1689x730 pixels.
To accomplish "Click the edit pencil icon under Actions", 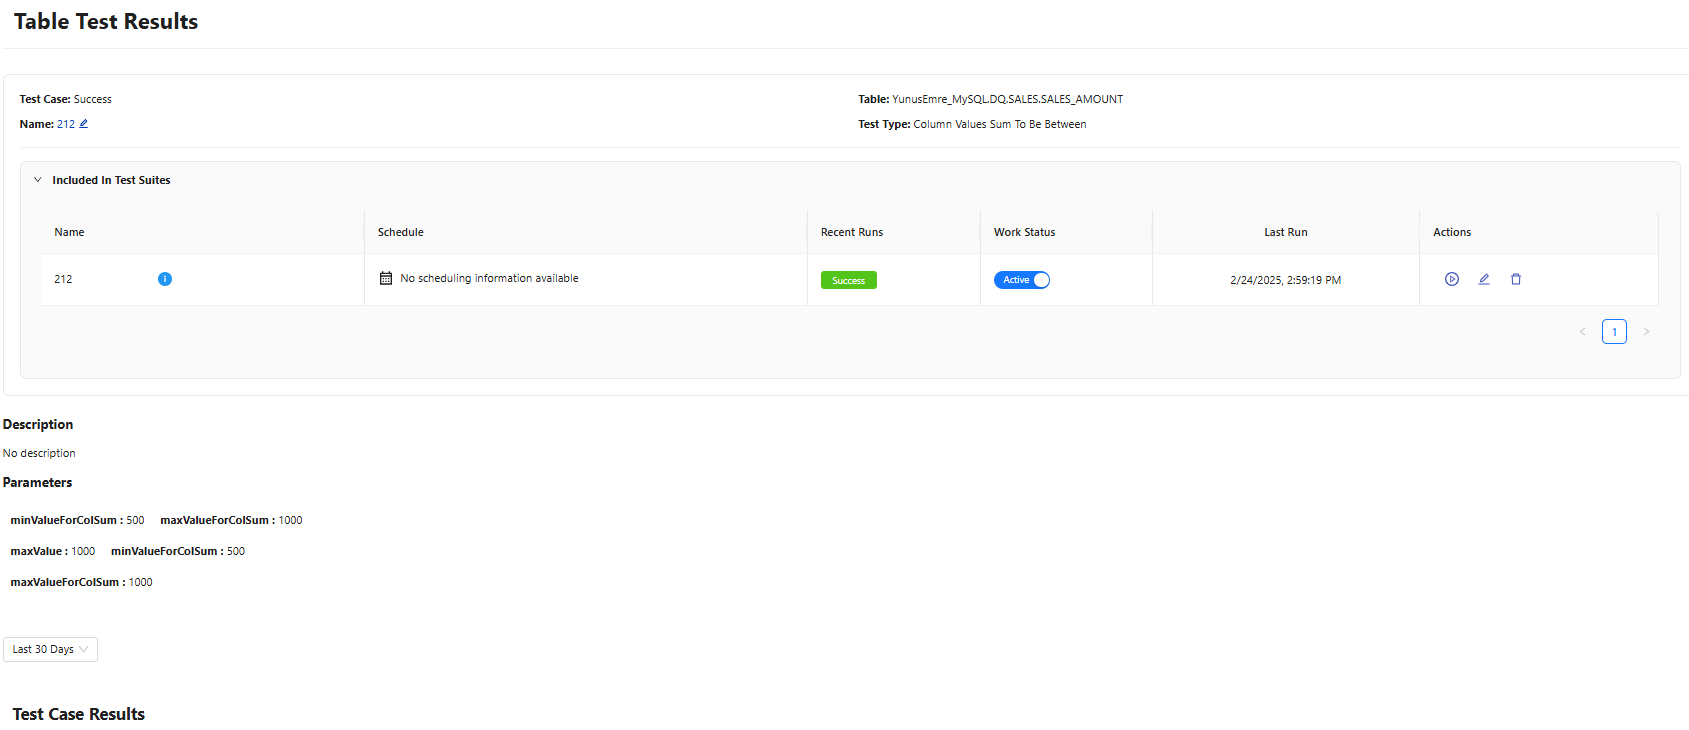I will (1484, 279).
